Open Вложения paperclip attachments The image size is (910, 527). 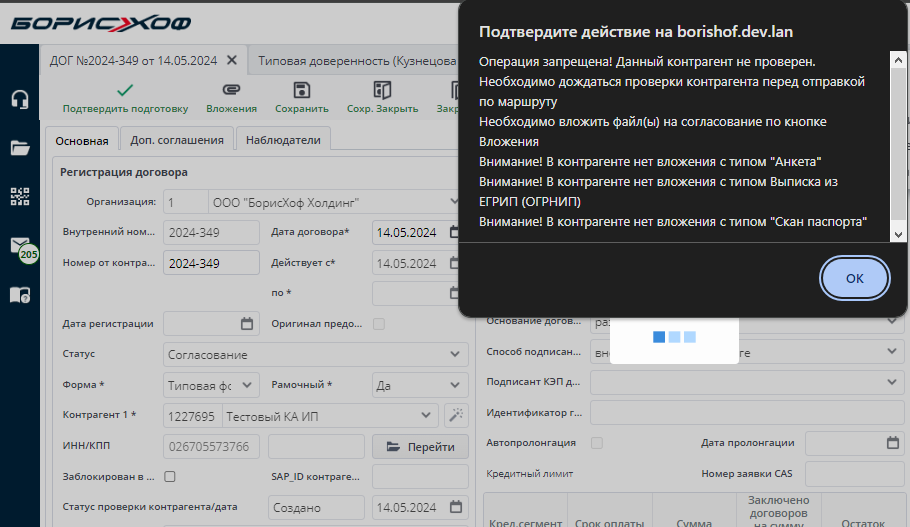click(x=231, y=91)
